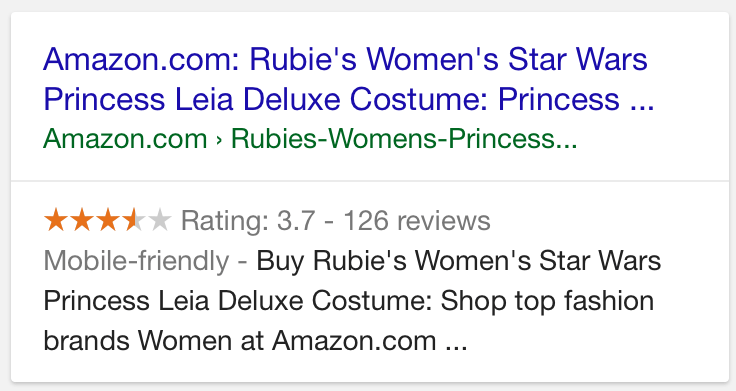Viewport: 736px width, 391px height.
Task: Click the 'brands Women at Amazon.com' snippet line
Action: pos(240,340)
